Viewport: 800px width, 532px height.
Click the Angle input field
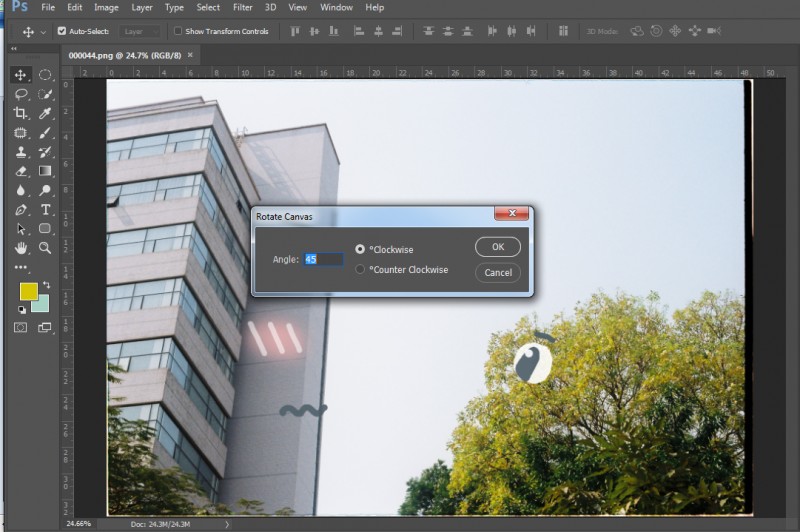[x=323, y=259]
